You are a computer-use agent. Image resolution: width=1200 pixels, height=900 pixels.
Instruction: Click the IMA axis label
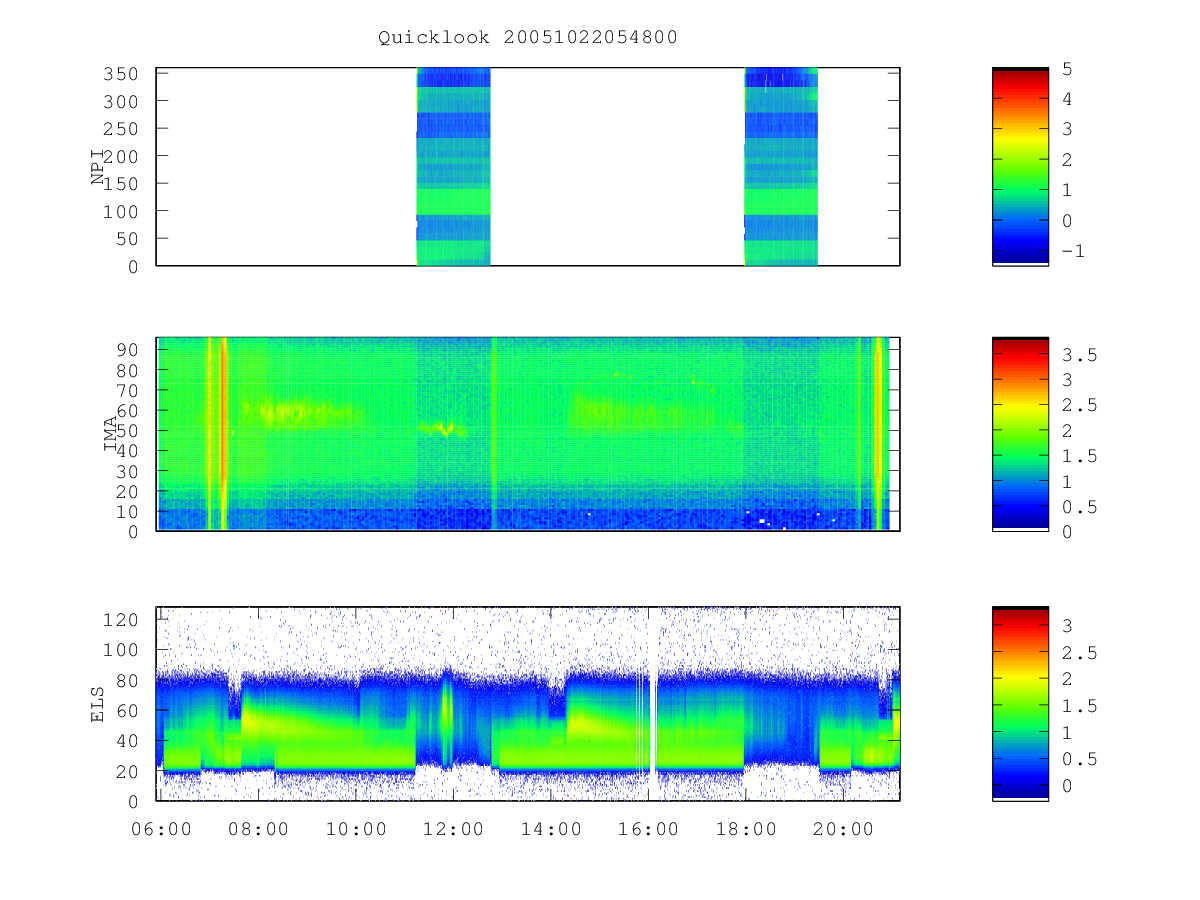[x=111, y=434]
